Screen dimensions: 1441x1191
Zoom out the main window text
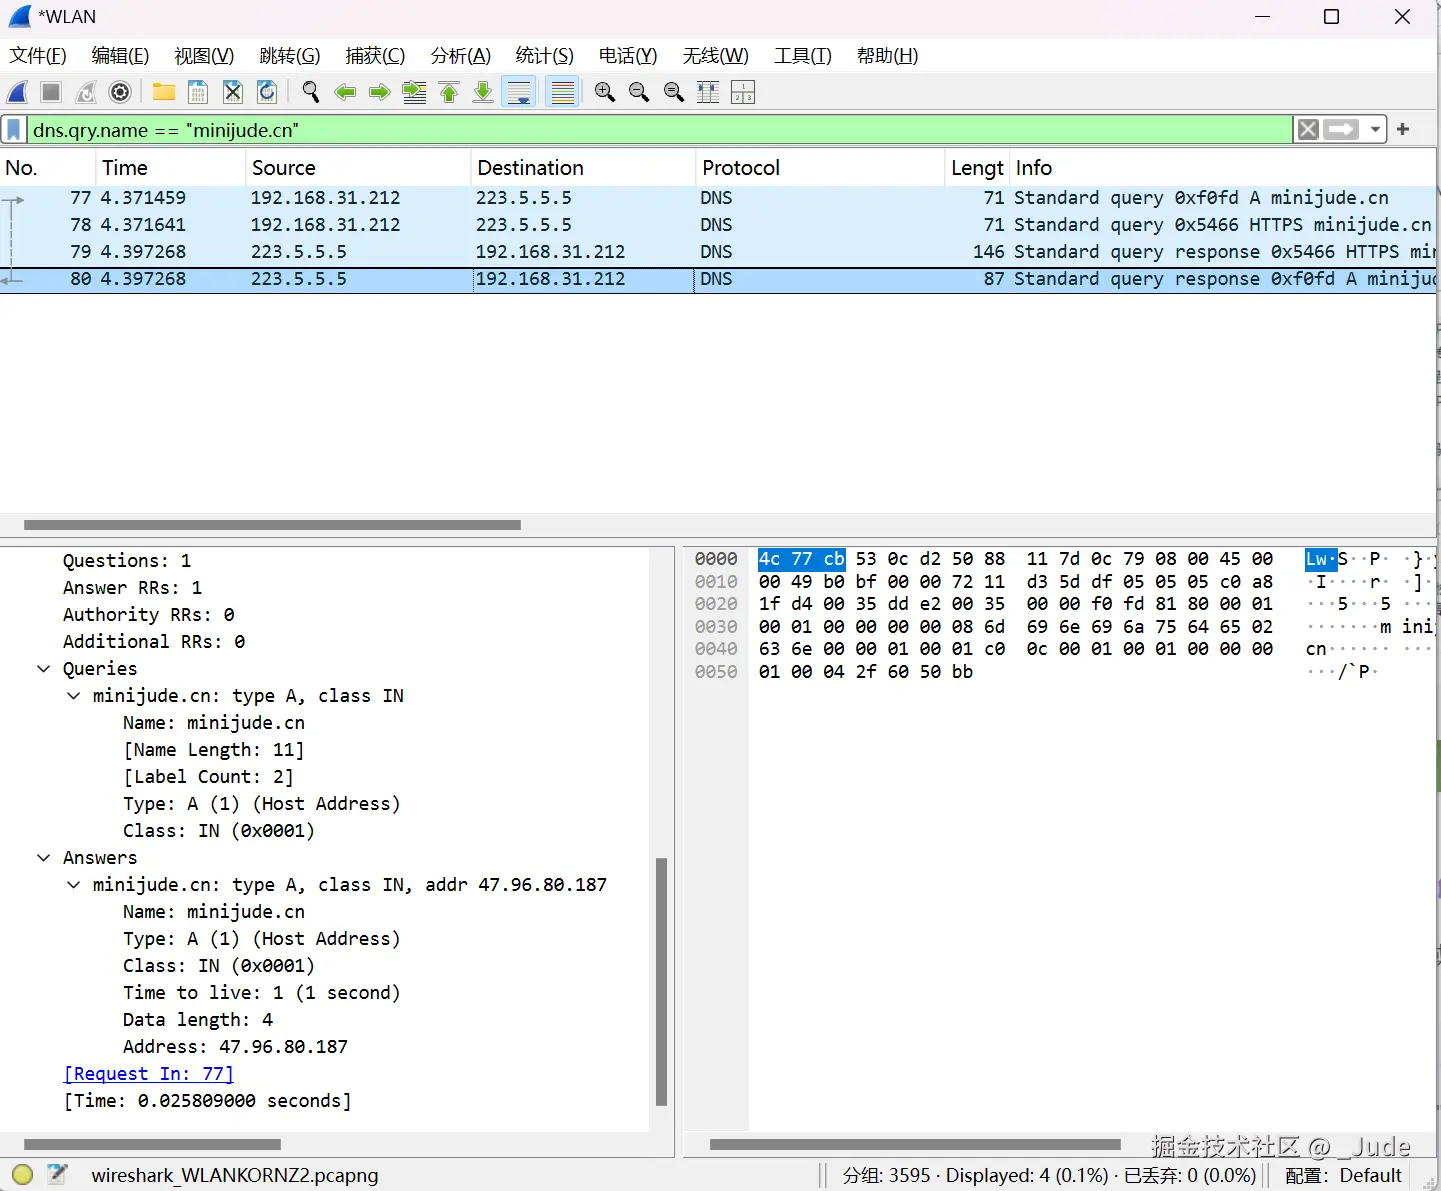click(639, 92)
